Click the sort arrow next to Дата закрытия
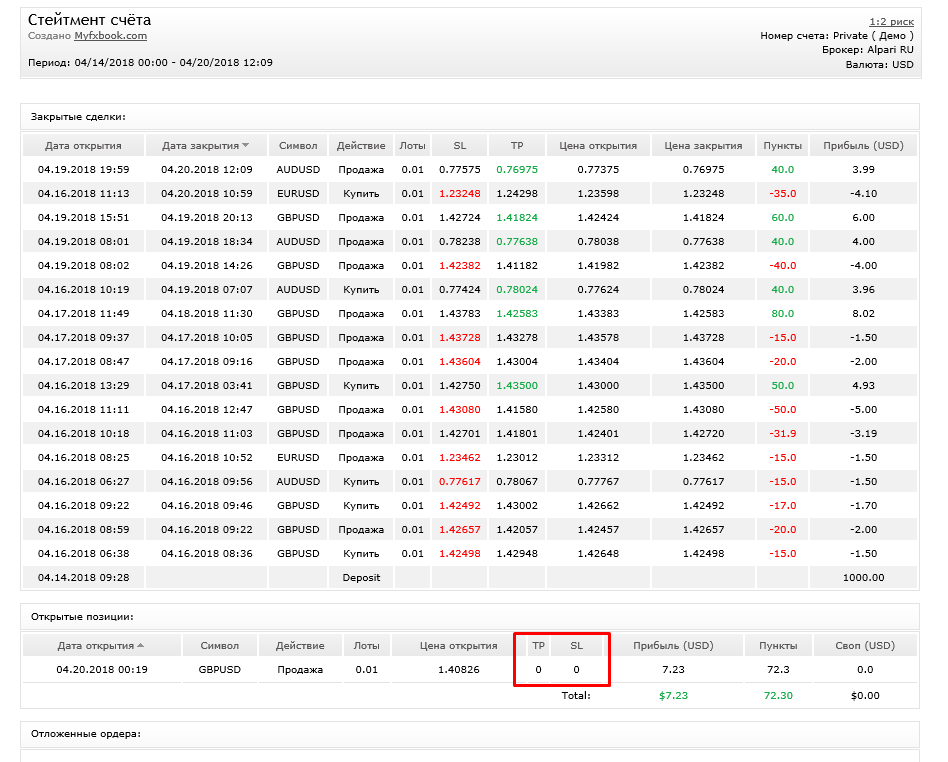 (245, 145)
